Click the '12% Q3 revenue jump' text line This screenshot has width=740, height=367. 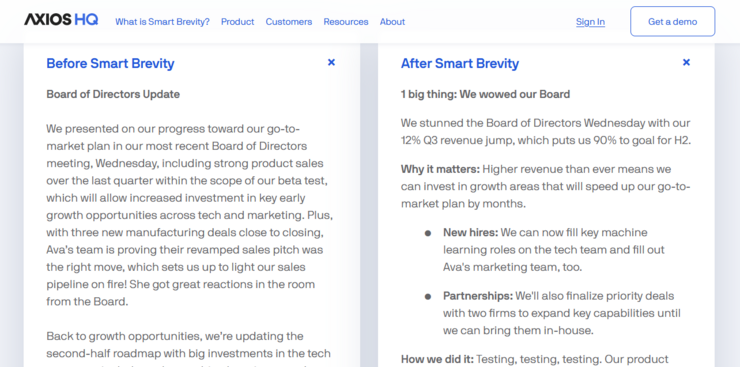click(546, 140)
